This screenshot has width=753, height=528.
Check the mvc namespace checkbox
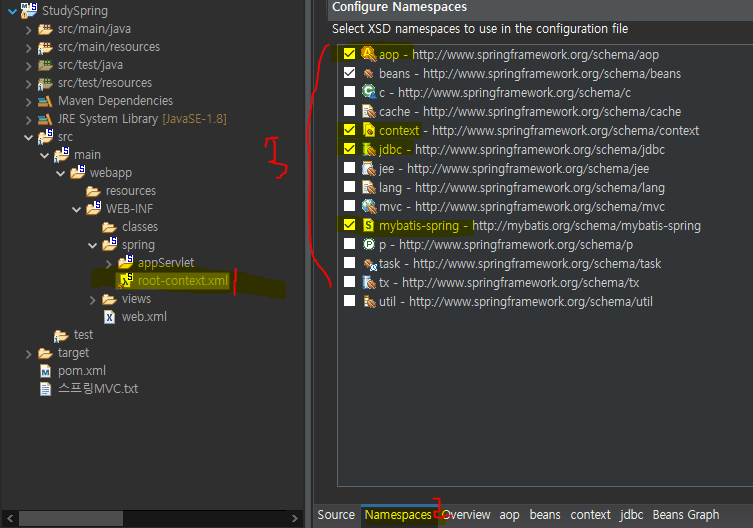pos(349,206)
